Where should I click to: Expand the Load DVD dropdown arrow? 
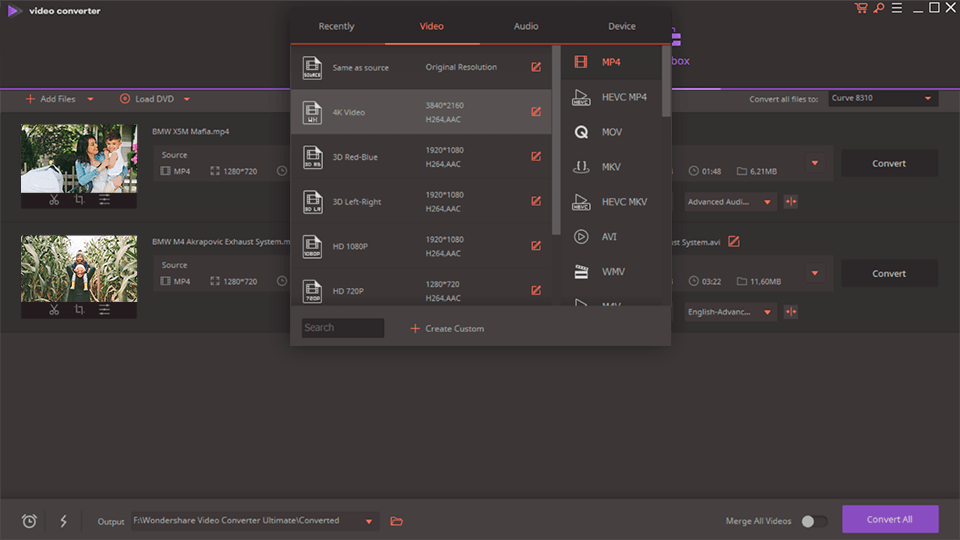[187, 99]
